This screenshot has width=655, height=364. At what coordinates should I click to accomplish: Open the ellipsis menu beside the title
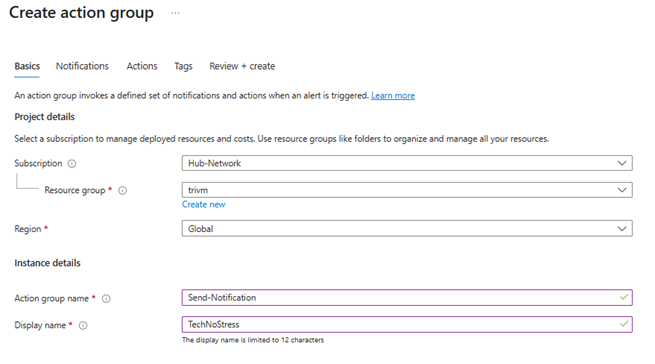pos(175,13)
